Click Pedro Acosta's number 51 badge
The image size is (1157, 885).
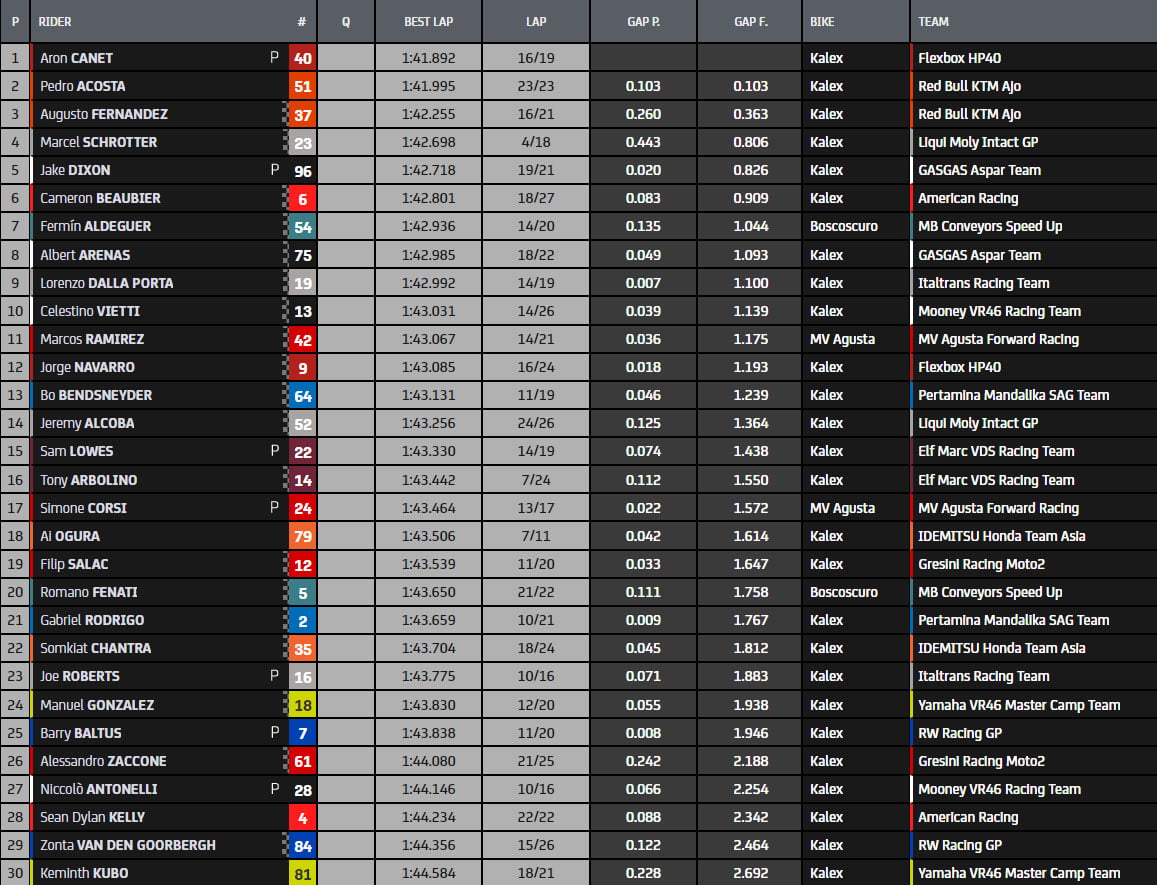click(302, 86)
